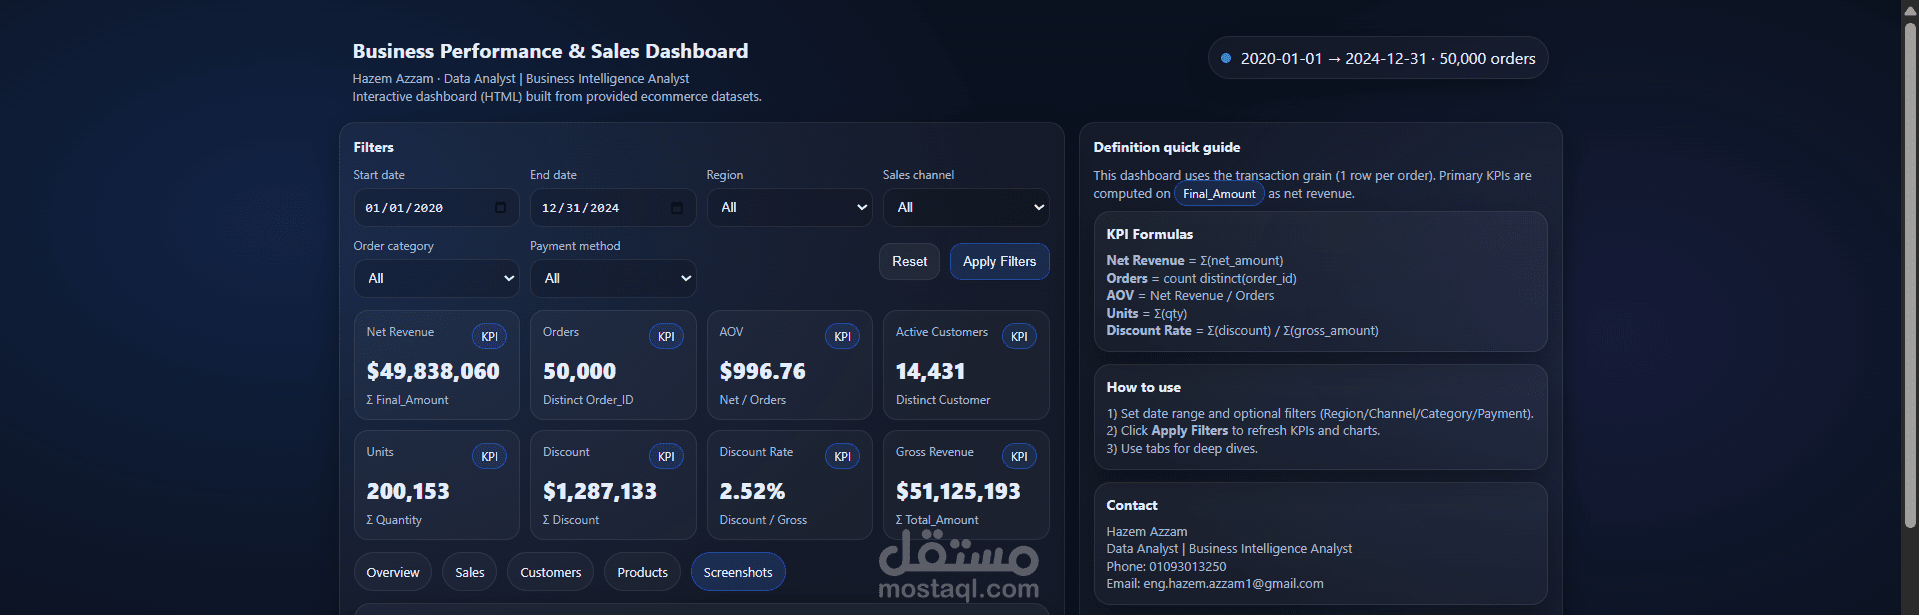Screen dimensions: 1919x615
Task: Click the Gross Revenue value $51,125,193
Action: [958, 492]
